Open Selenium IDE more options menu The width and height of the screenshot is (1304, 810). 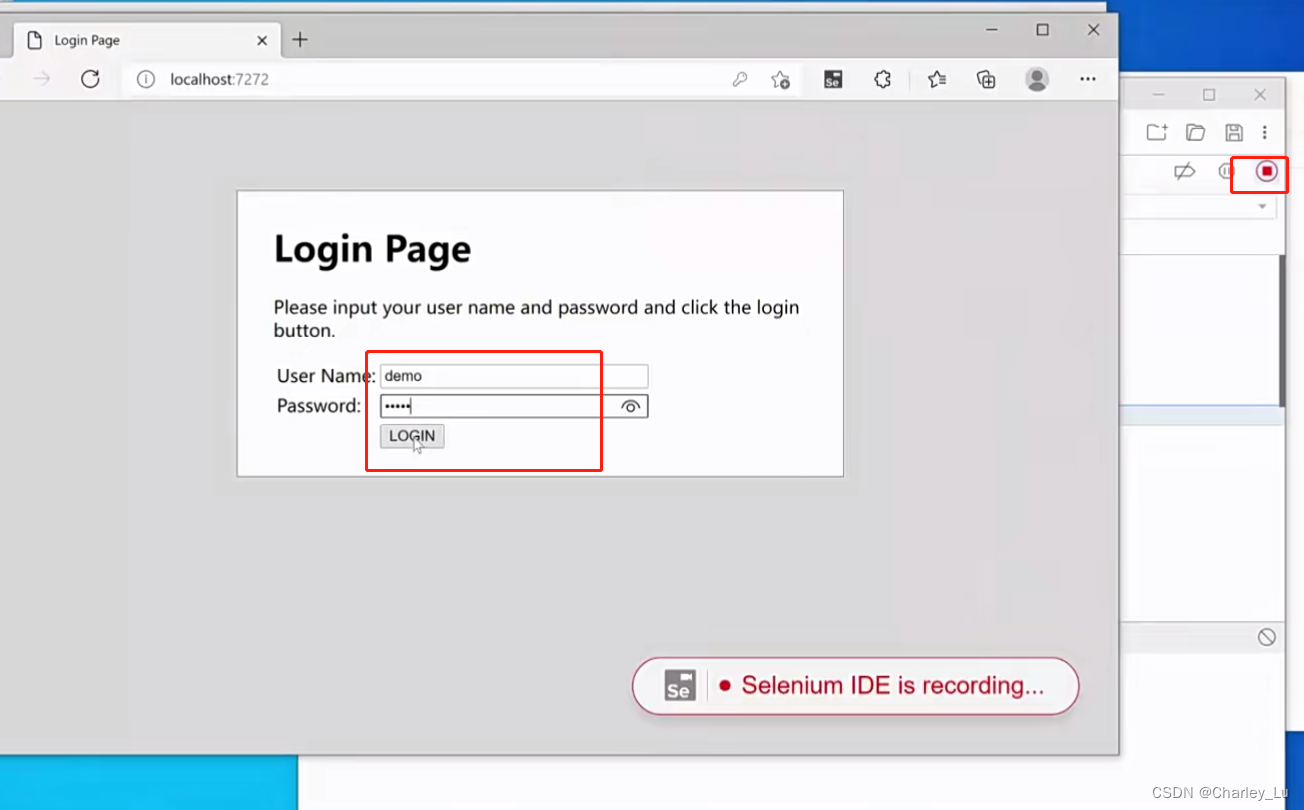[x=1265, y=132]
